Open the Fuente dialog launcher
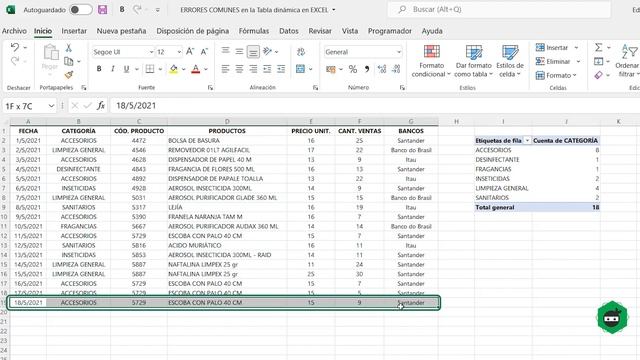The image size is (640, 360). click(x=210, y=87)
